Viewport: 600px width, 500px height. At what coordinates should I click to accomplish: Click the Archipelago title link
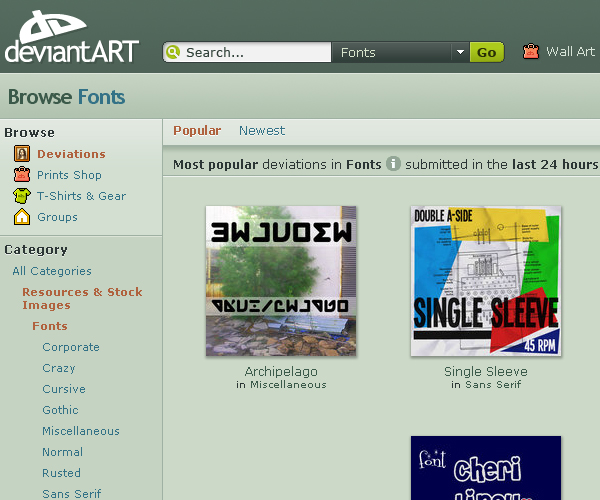(x=281, y=371)
